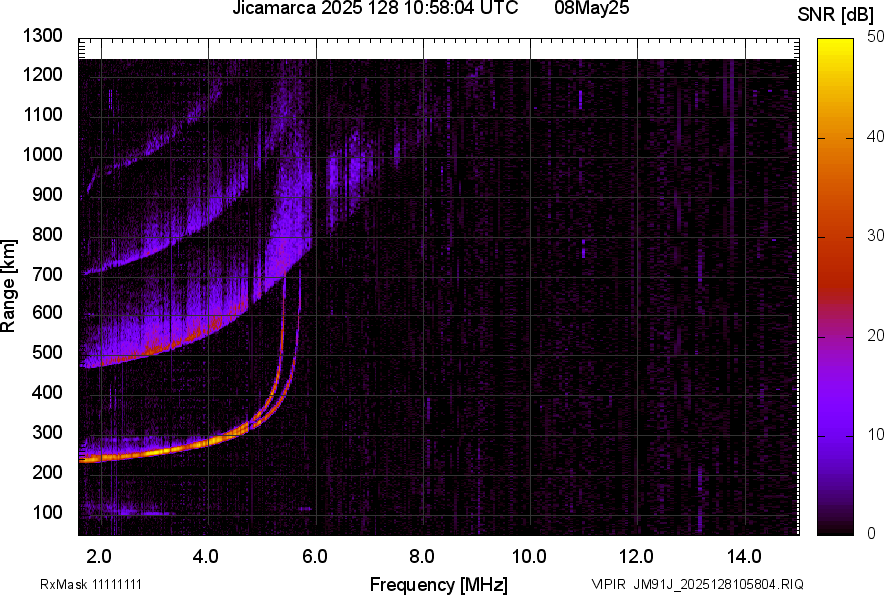Screen dimensions: 884x595
Task: Click colorbar value 20
Action: pos(875,335)
